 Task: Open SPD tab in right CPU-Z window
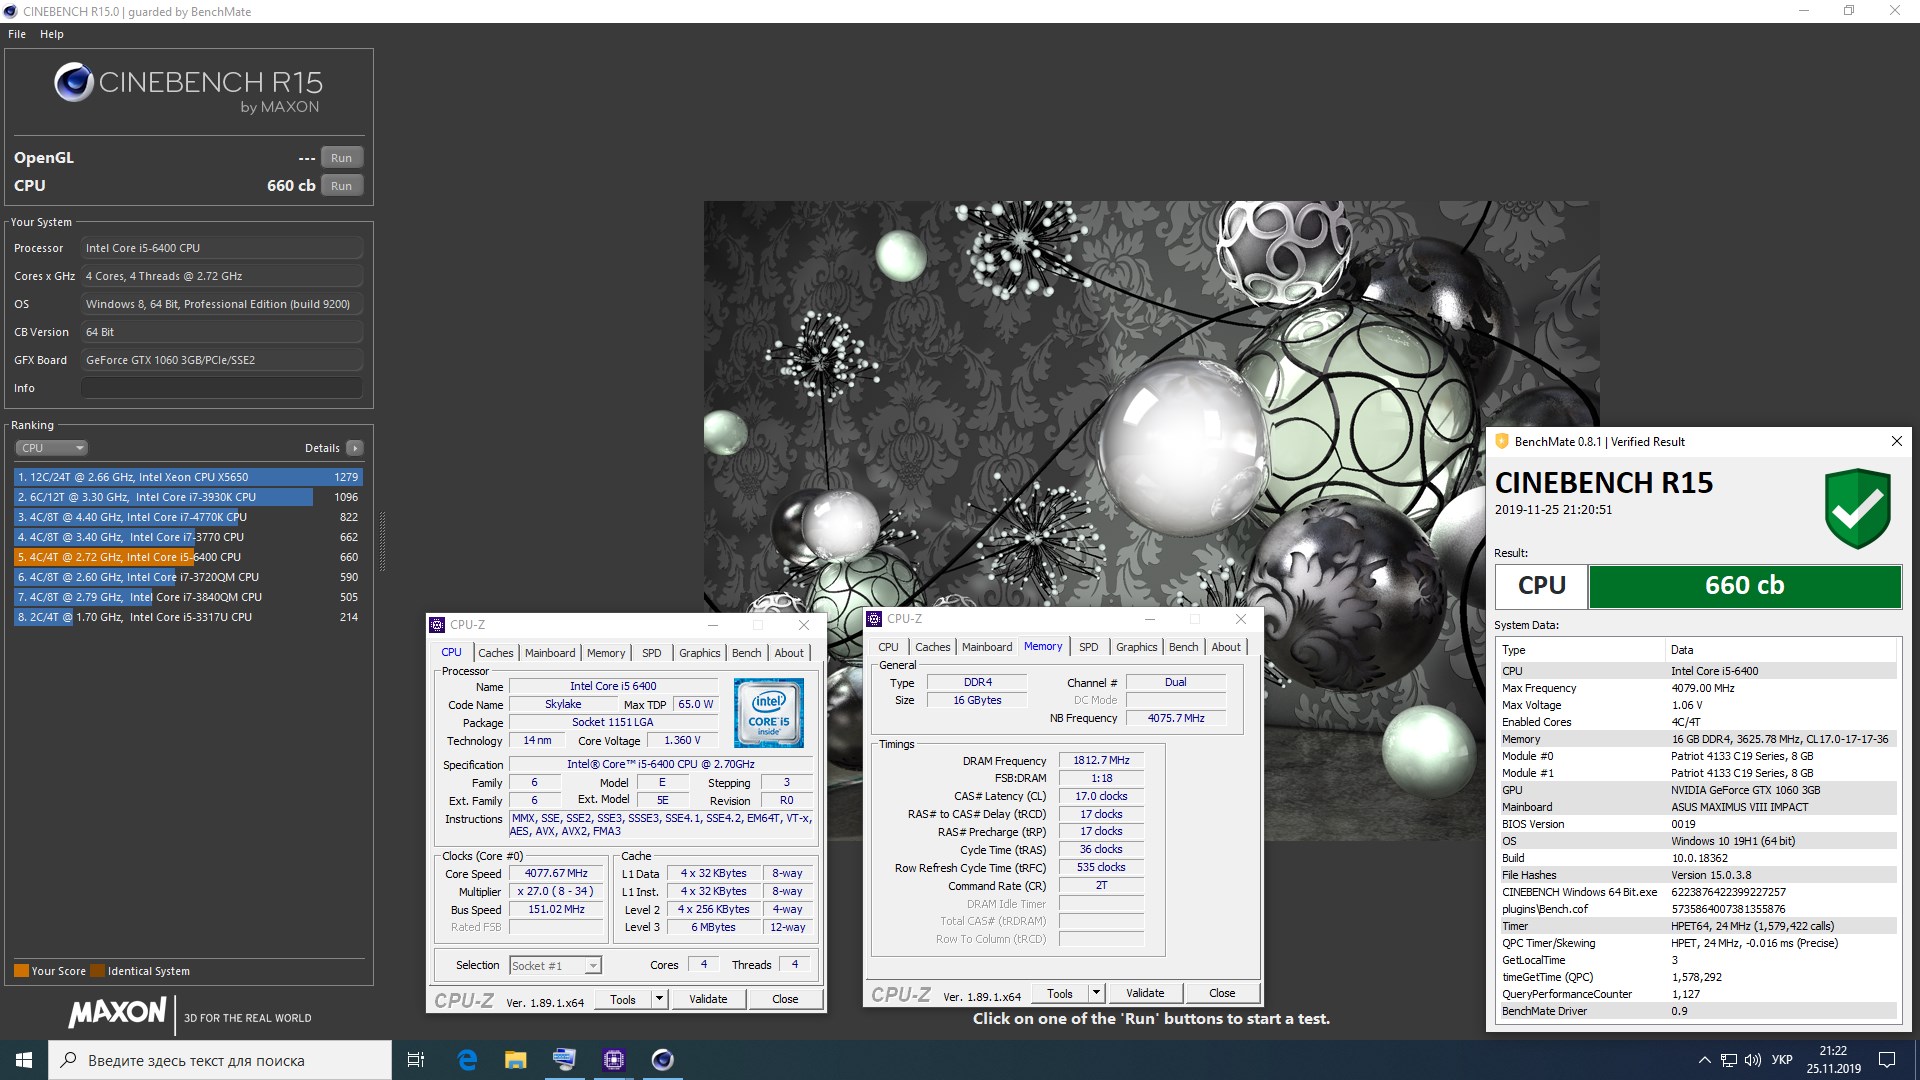[x=1089, y=647]
